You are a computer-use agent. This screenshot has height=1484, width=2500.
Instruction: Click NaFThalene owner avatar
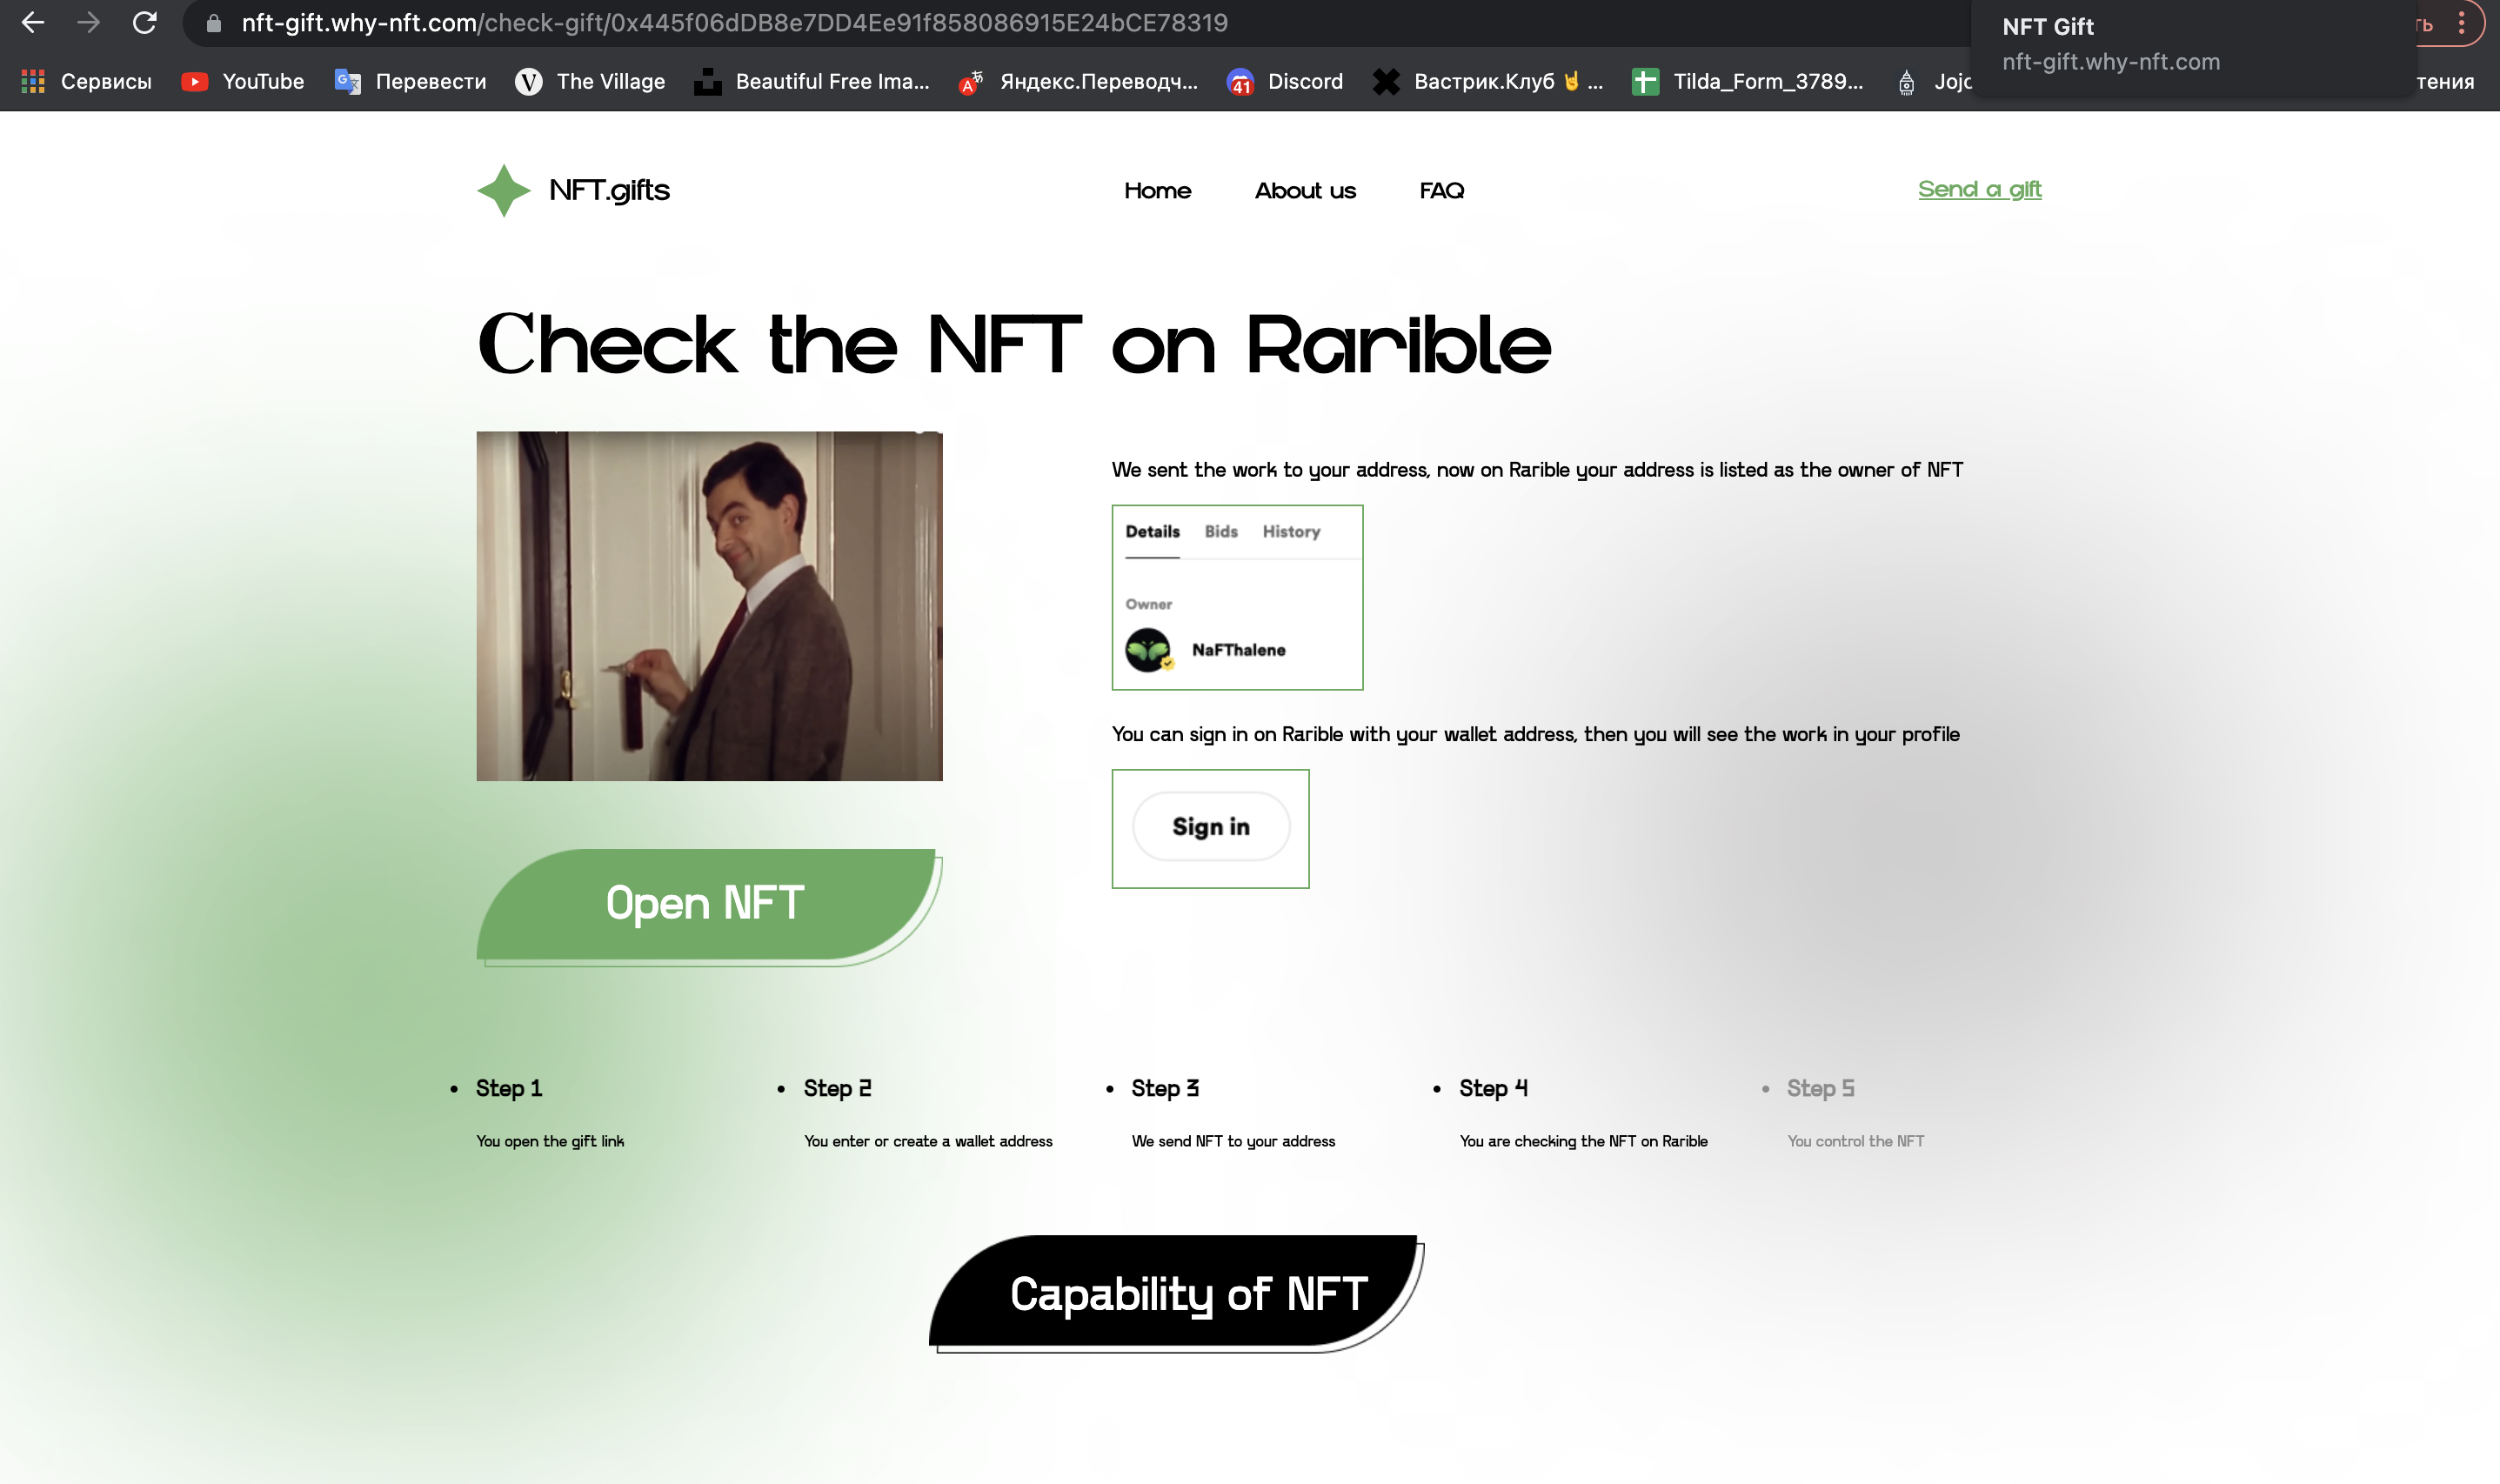tap(1148, 650)
